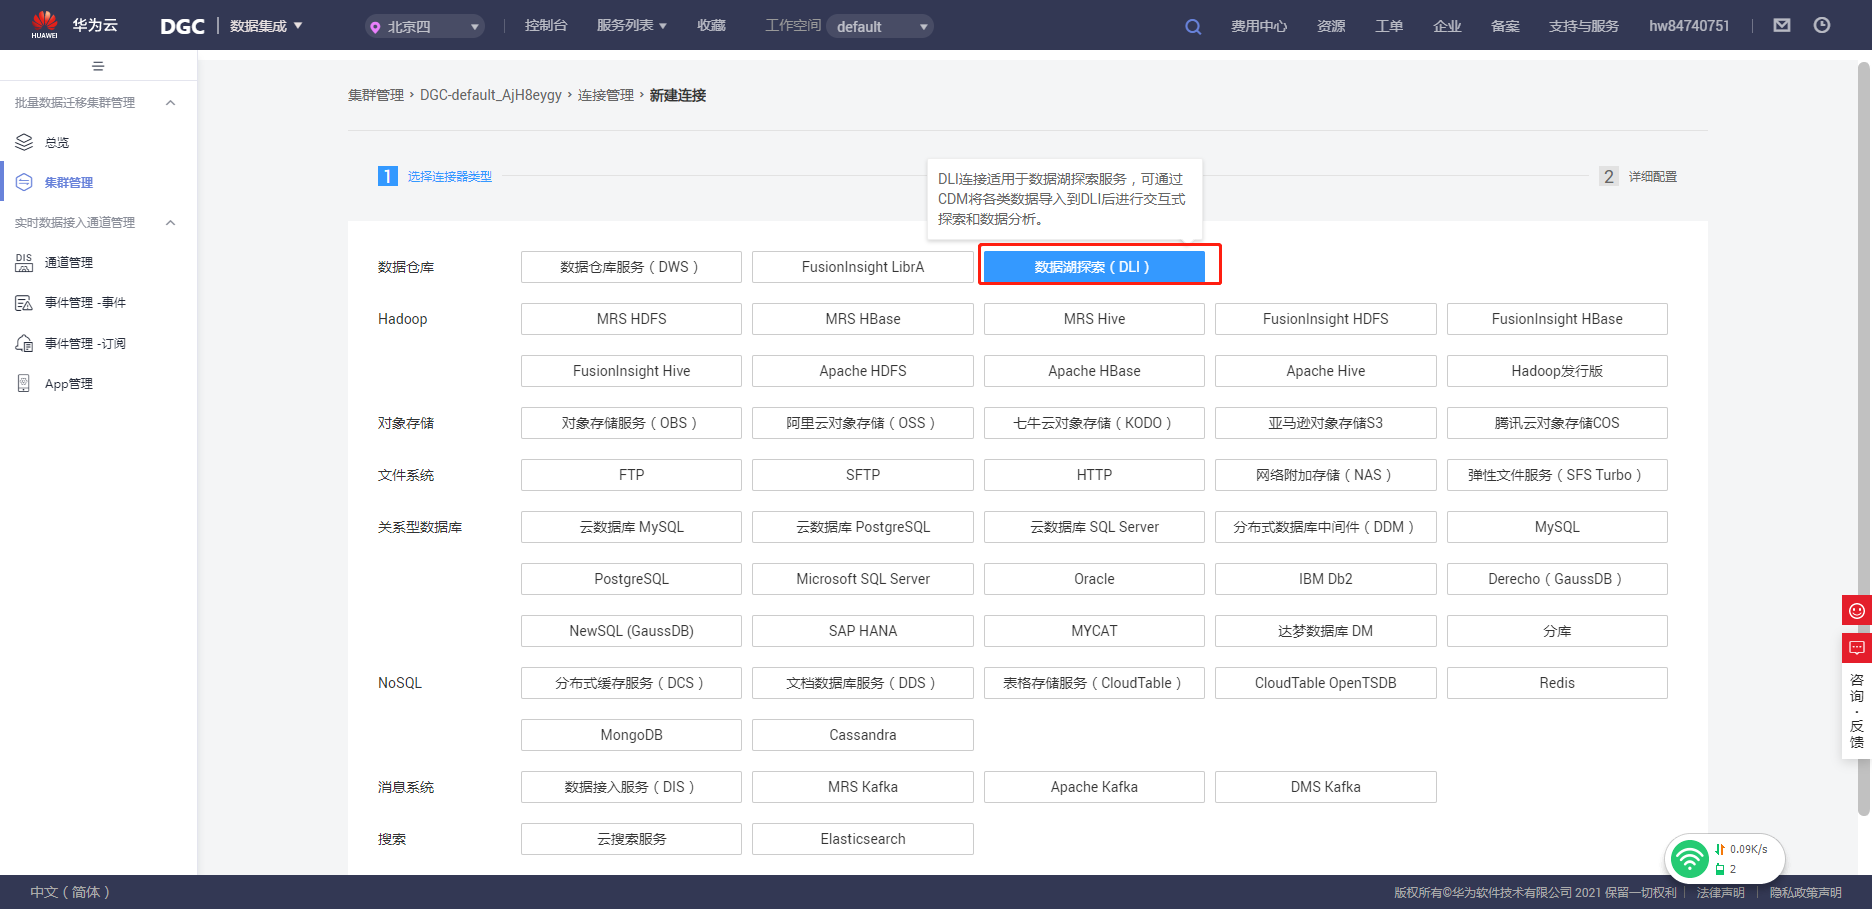This screenshot has width=1872, height=909.
Task: Open the 隐私政策声明 footer link
Action: click(x=1806, y=892)
